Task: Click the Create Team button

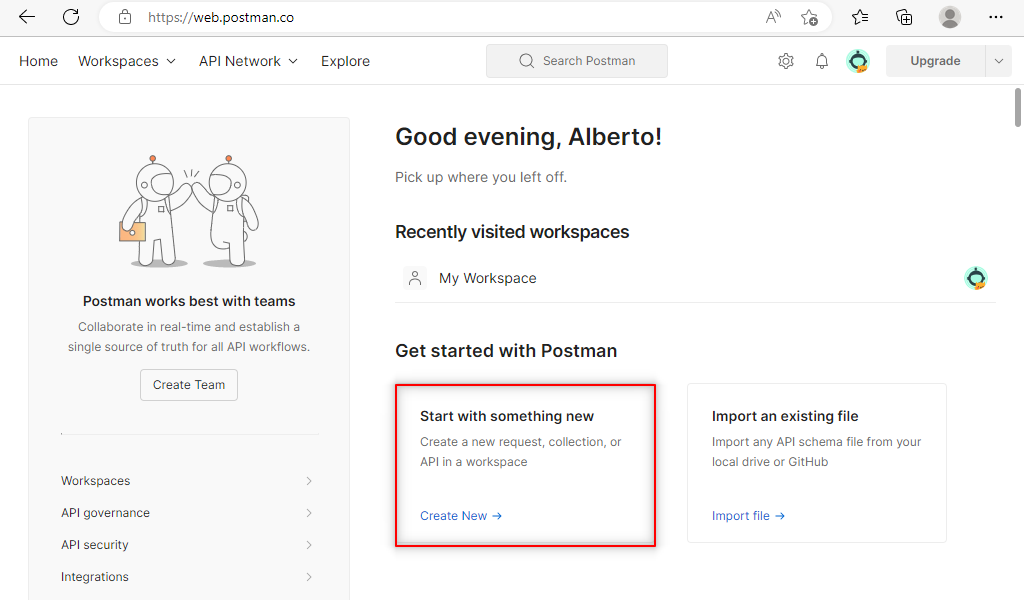Action: (x=189, y=385)
